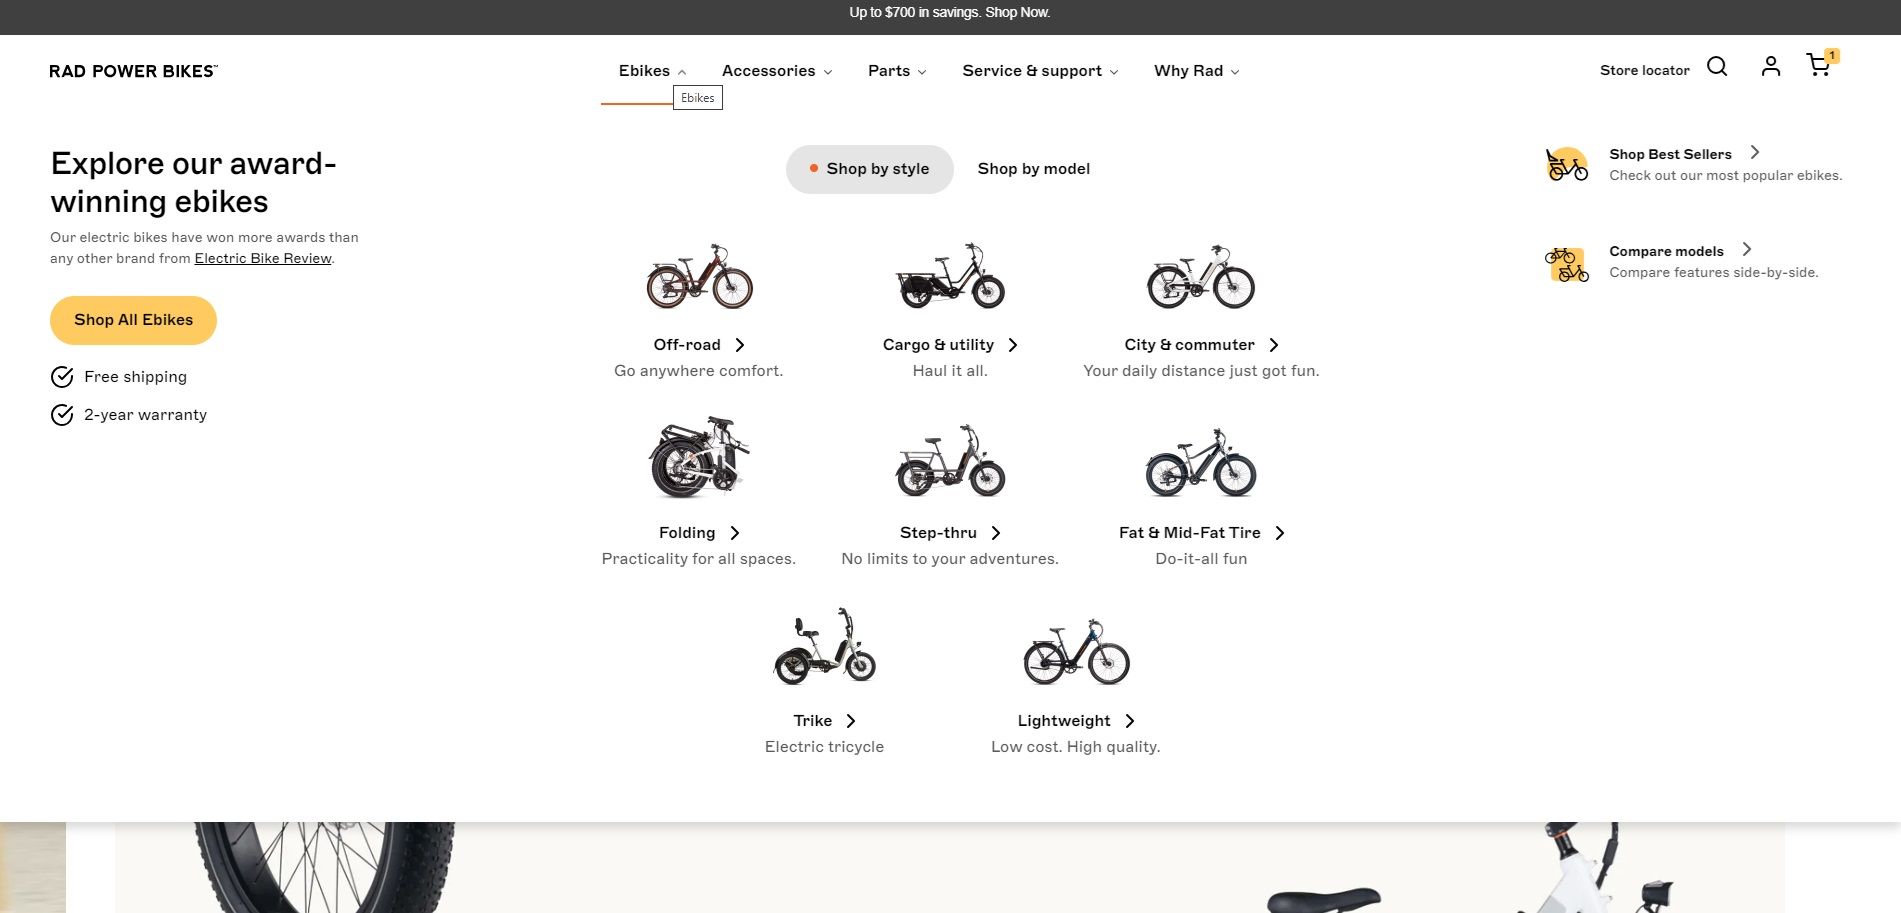Switch to Shop by model
The height and width of the screenshot is (913, 1901).
(1034, 169)
